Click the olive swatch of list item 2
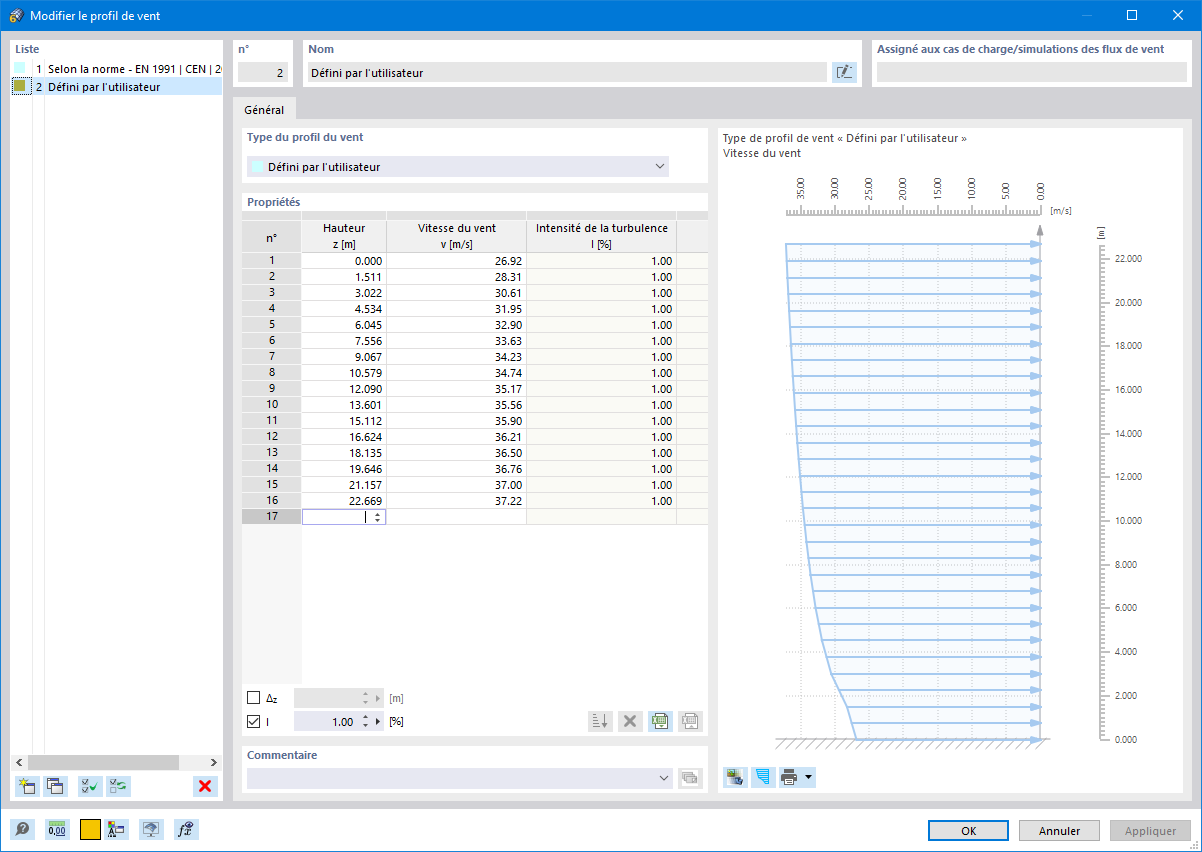Image resolution: width=1202 pixels, height=852 pixels. (19, 87)
